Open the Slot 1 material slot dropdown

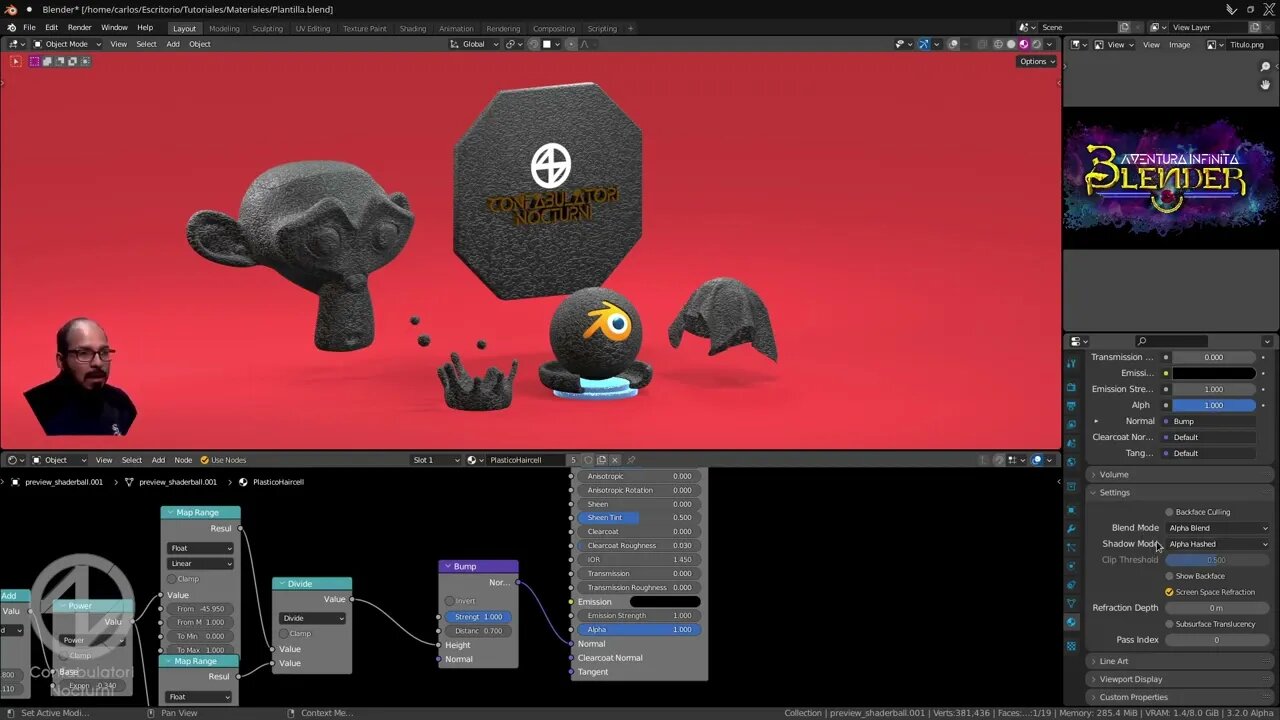(436, 460)
